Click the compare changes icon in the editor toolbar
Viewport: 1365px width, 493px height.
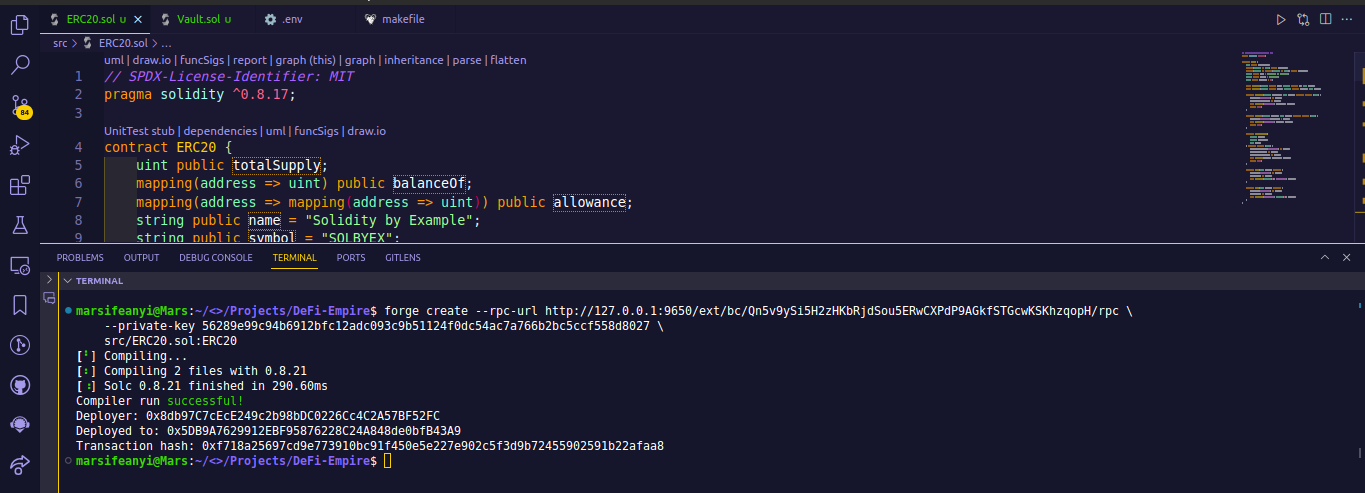[x=1303, y=19]
